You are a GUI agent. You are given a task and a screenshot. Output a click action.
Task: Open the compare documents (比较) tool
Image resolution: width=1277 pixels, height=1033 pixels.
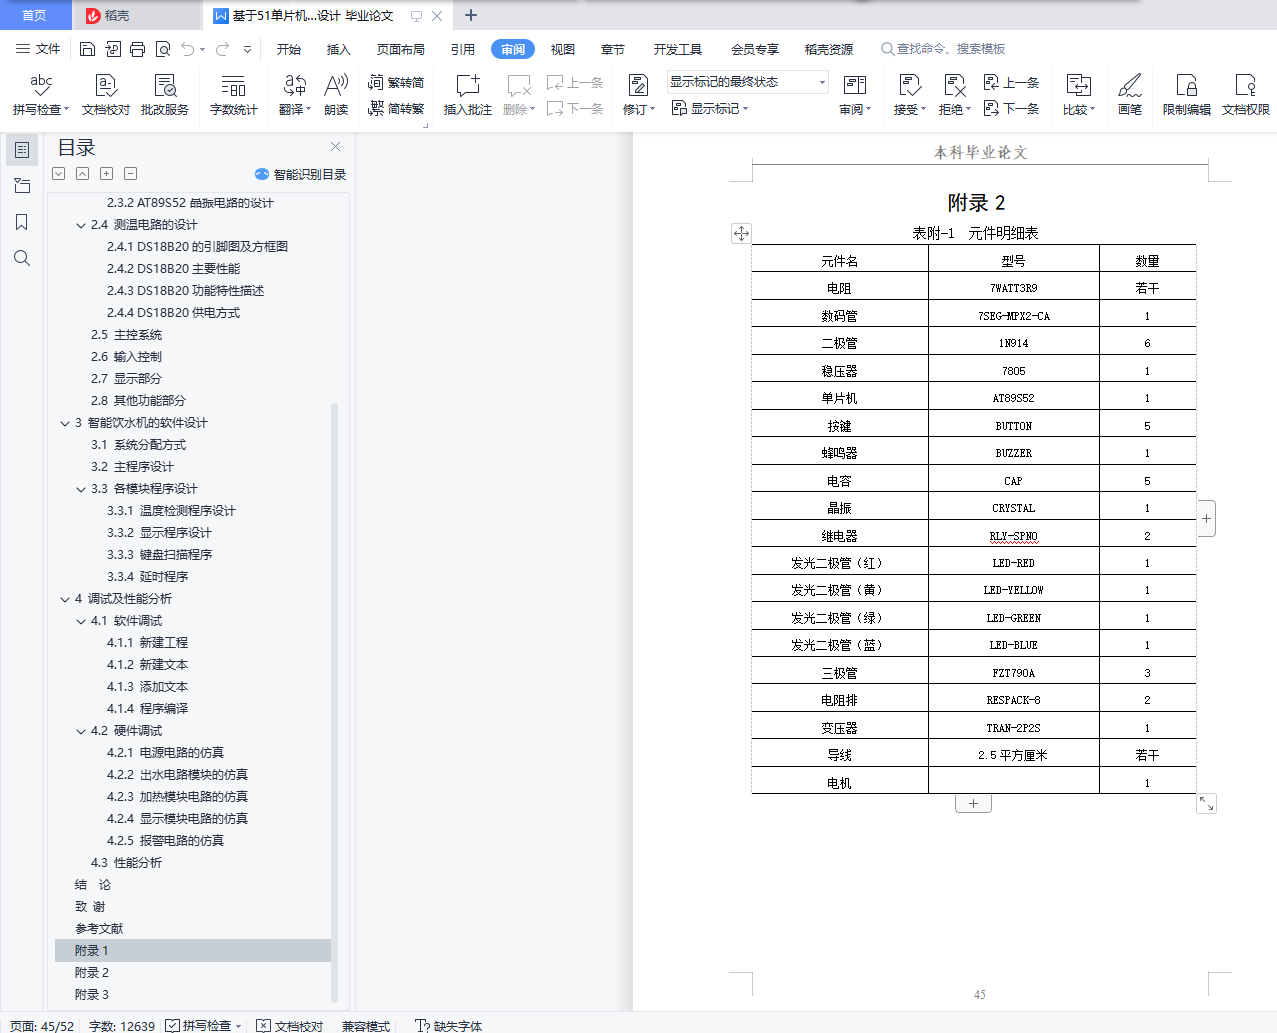1079,95
